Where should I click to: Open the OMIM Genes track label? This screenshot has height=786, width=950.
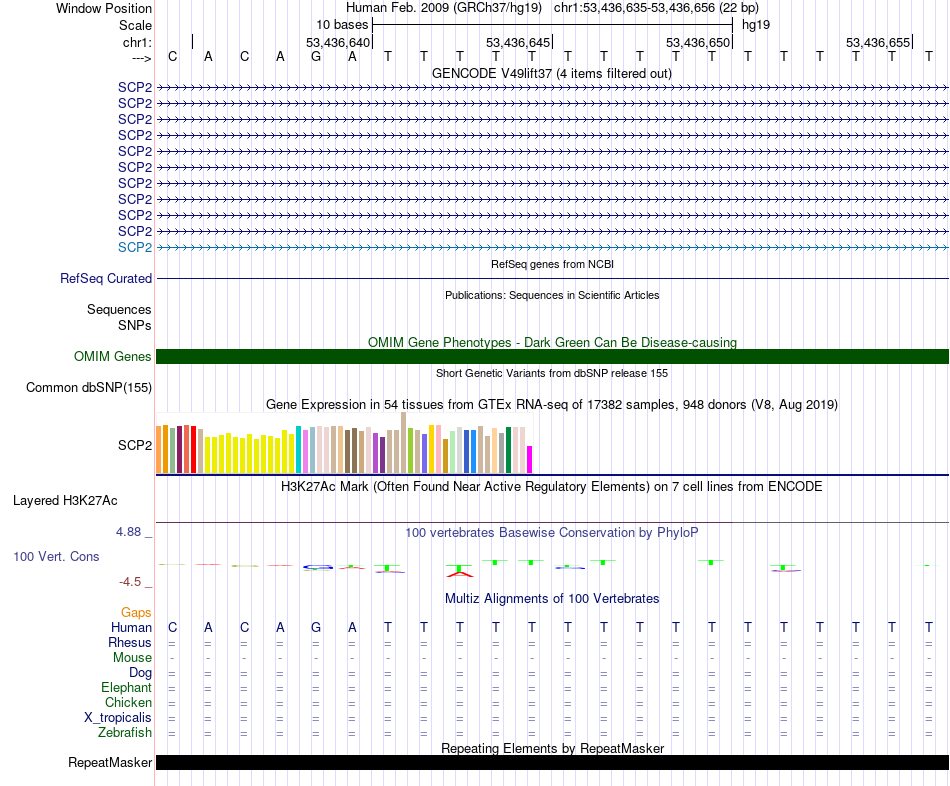tap(113, 356)
